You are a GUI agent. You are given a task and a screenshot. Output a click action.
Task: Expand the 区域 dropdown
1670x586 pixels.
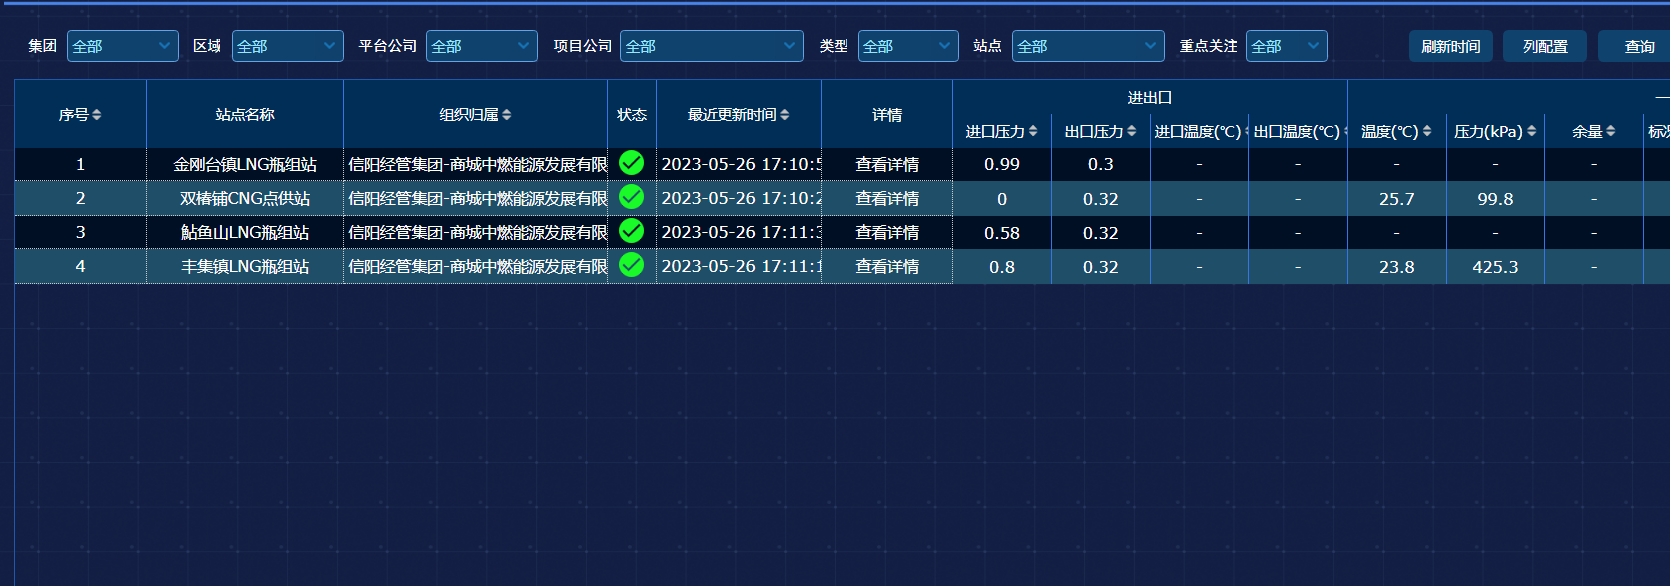click(287, 46)
